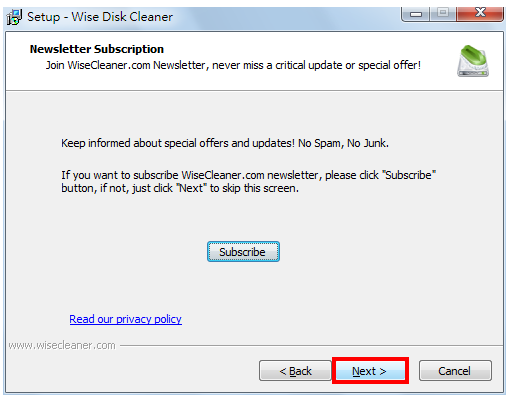511x400 pixels.
Task: Click the setup installer icon in title bar
Action: pyautogui.click(x=14, y=17)
